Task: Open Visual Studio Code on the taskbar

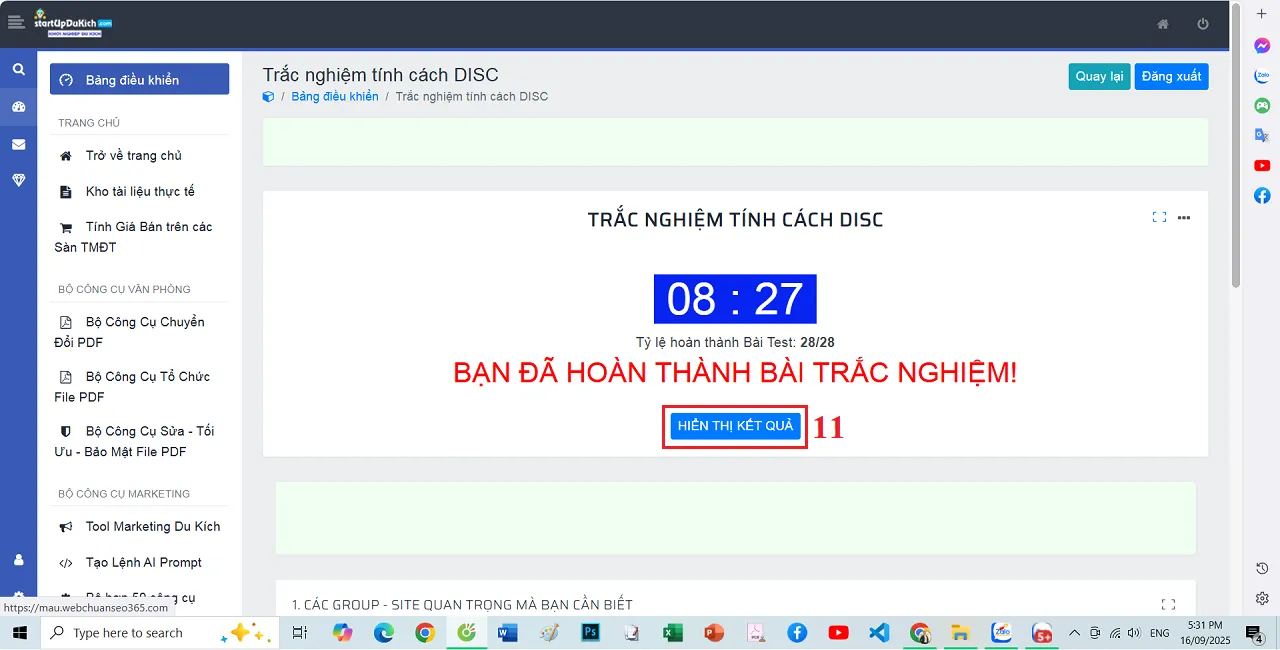Action: [879, 633]
